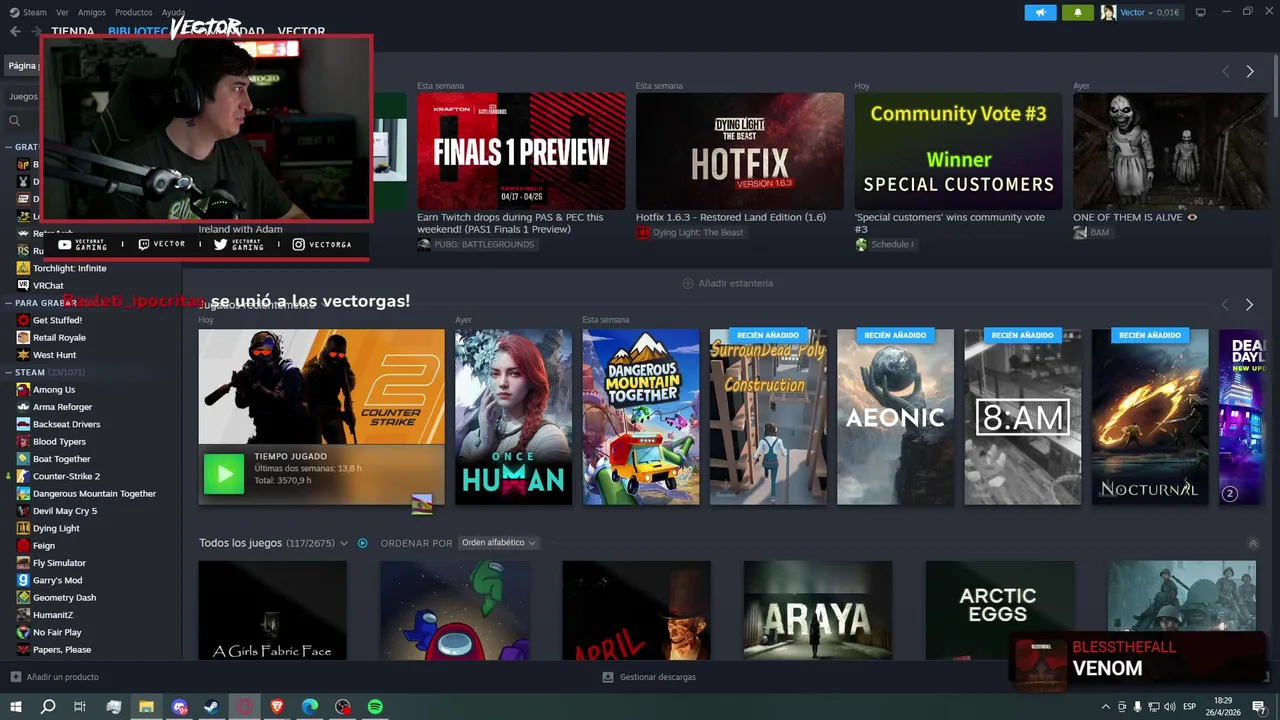Click Añadir estantería
Viewport: 1280px width, 720px height.
point(728,283)
